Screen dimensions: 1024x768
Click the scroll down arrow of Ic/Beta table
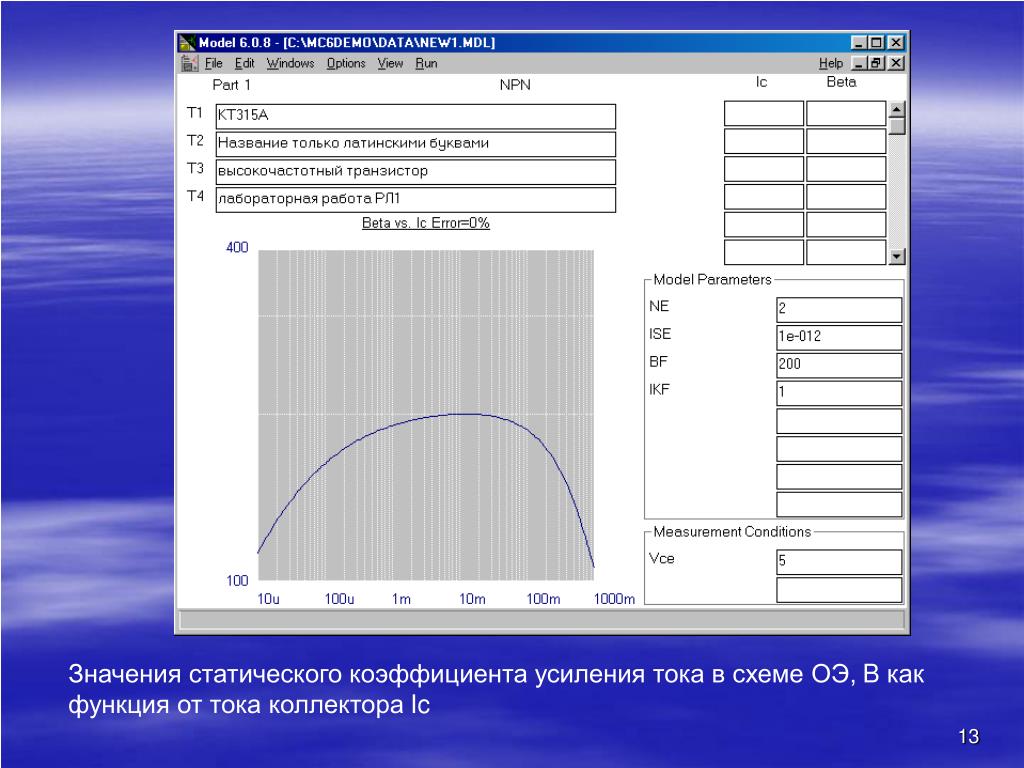tap(897, 257)
